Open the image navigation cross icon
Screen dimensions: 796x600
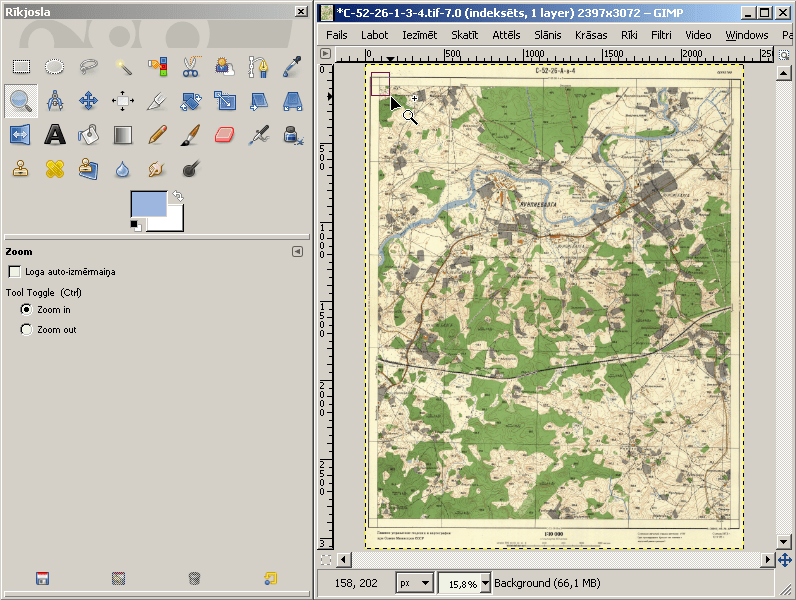click(x=785, y=560)
